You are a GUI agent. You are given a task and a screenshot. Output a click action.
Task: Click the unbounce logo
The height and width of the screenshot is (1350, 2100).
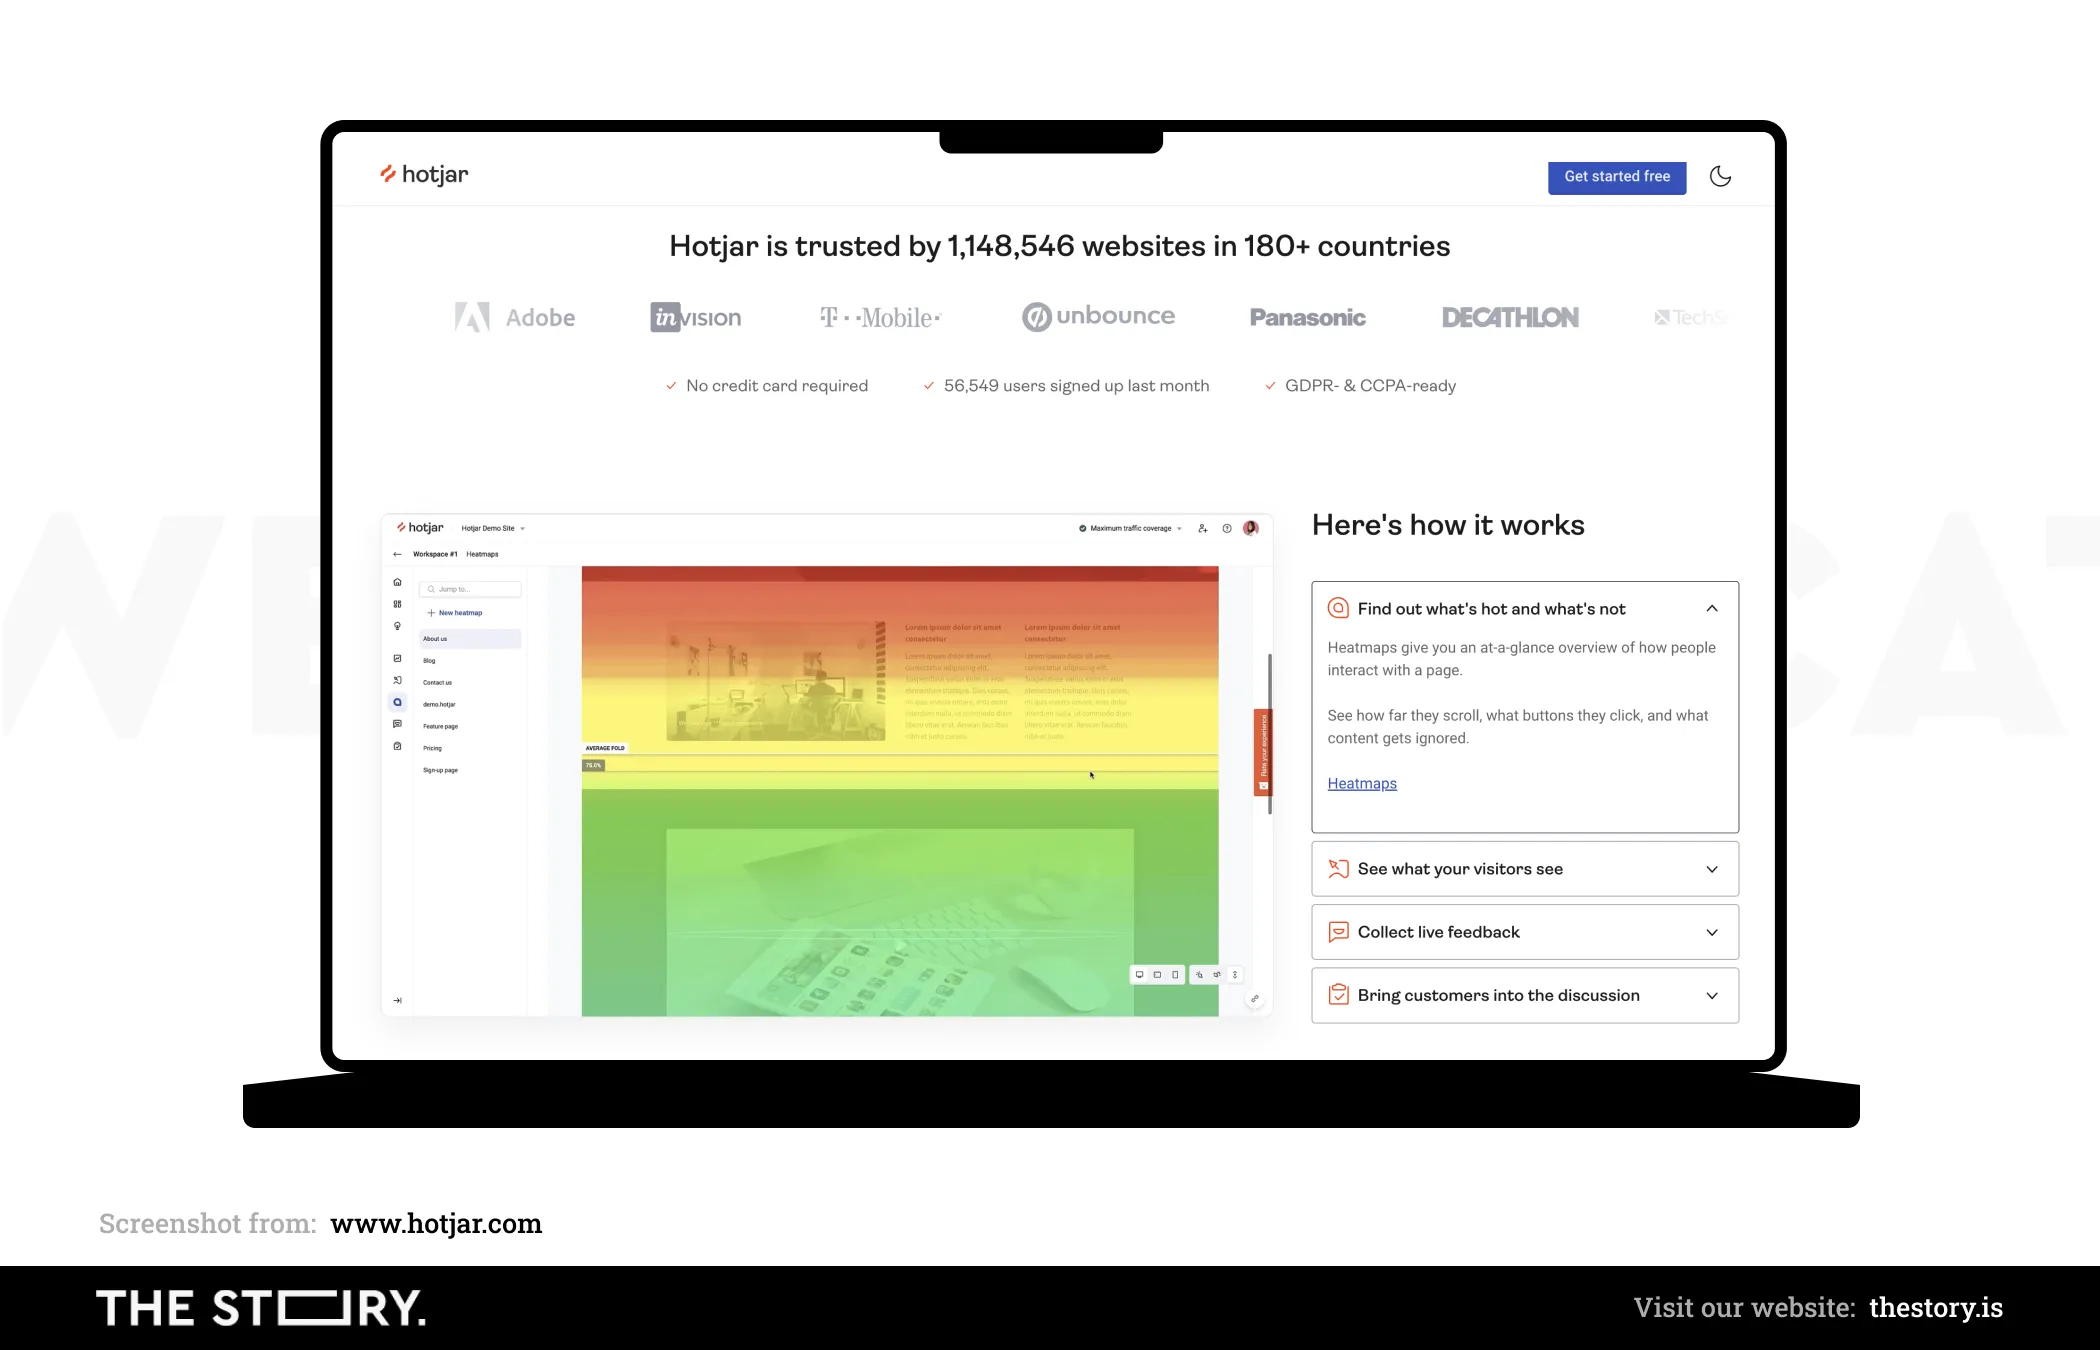tap(1098, 317)
